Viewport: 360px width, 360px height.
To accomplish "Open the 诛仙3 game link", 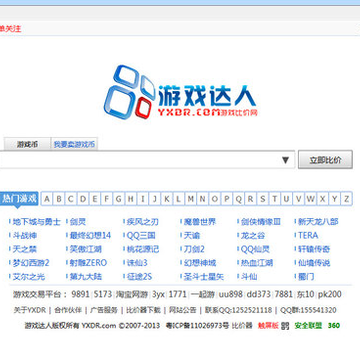I will click(x=137, y=263).
